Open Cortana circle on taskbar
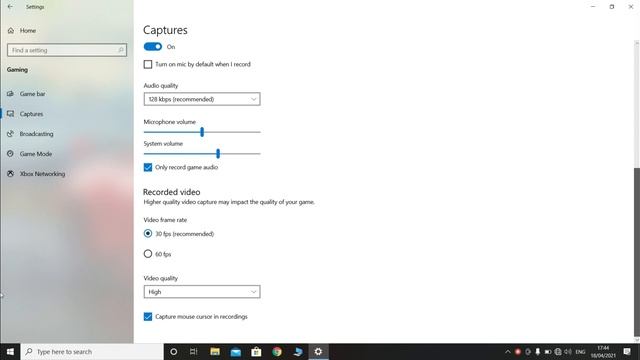Screen dimensions: 640x360 coord(173,351)
